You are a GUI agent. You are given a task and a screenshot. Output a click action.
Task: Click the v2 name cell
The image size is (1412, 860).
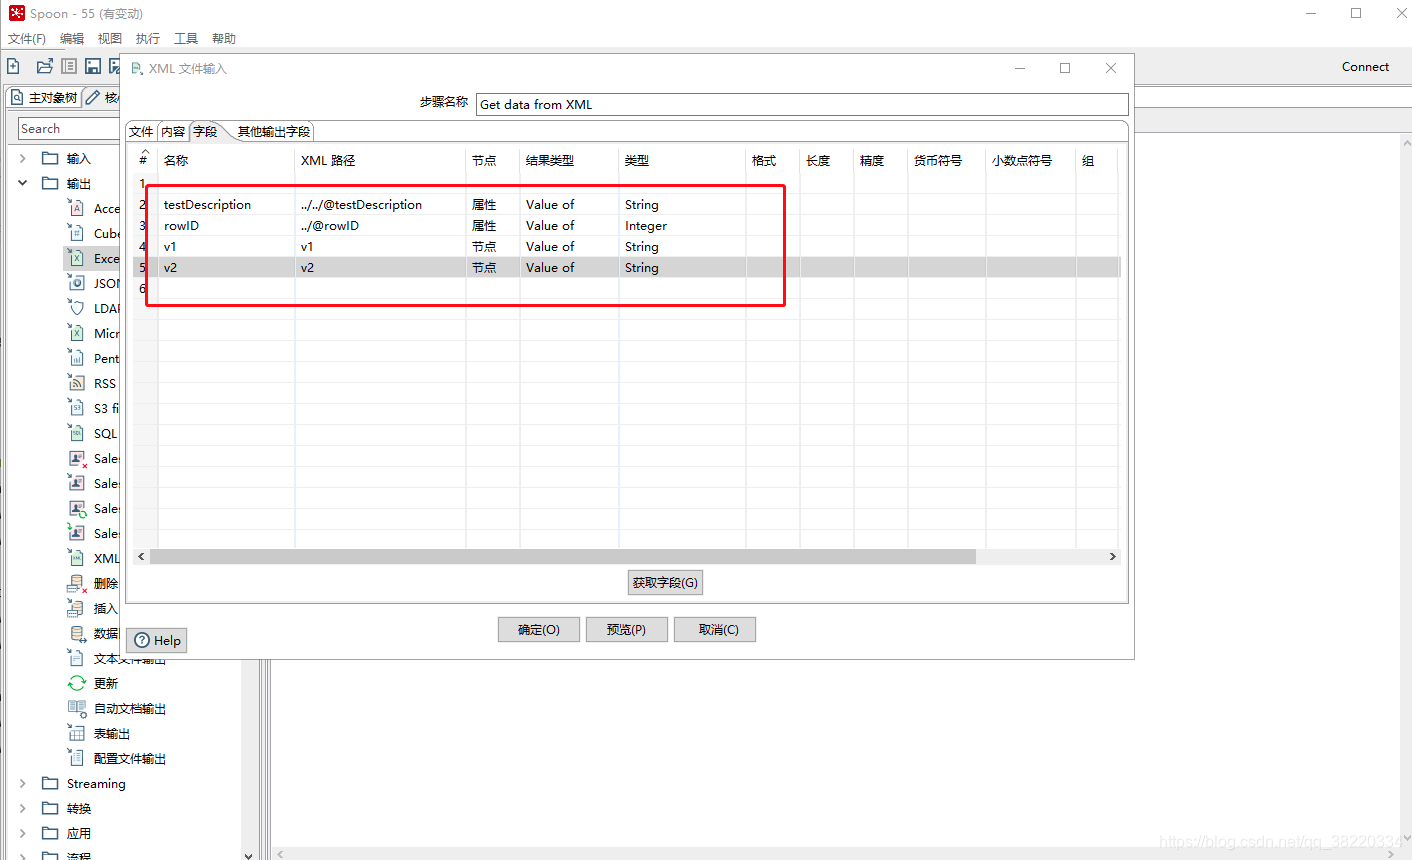226,267
